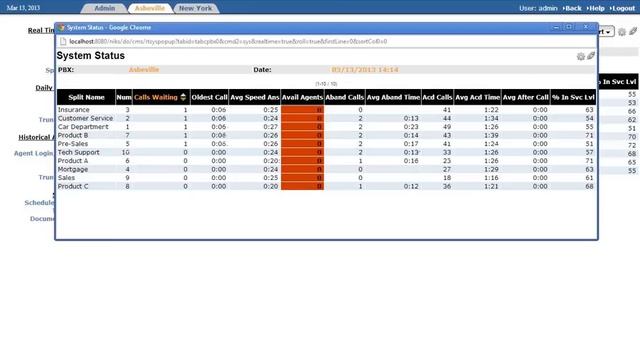Sort by the Avg Speed Ans column header

coord(255,97)
